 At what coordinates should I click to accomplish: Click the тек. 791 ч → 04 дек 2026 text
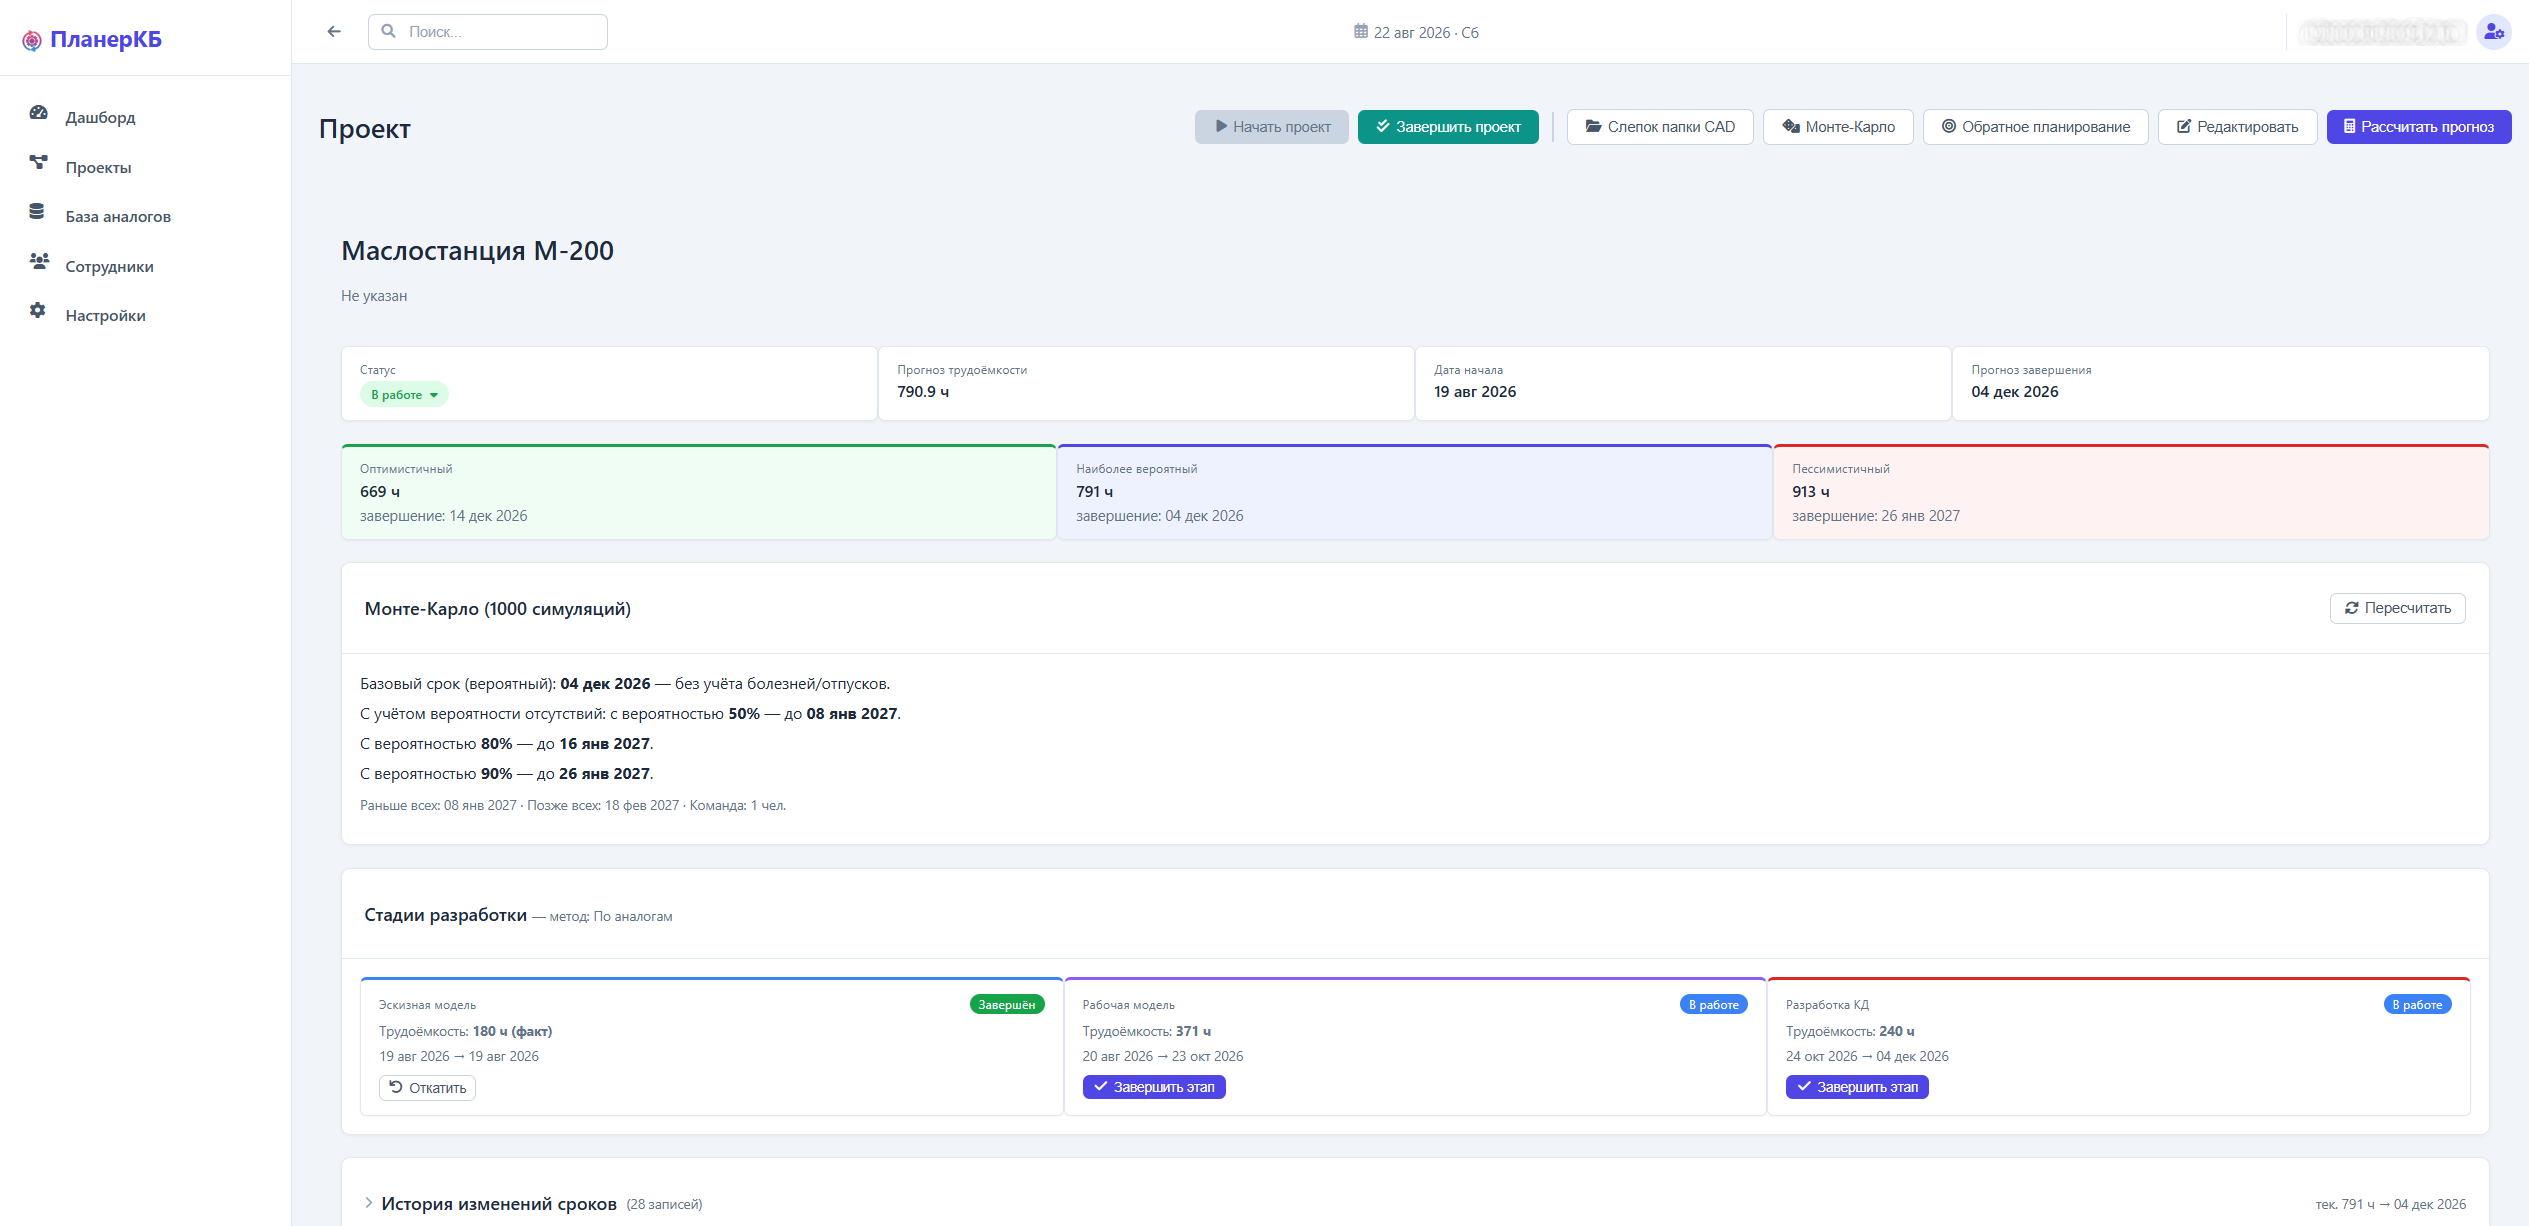pos(2391,1205)
